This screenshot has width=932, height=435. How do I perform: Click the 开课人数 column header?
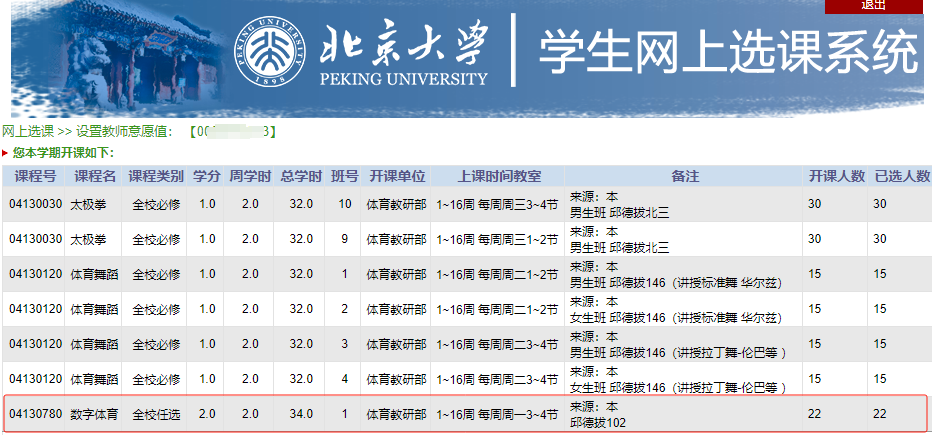tap(836, 176)
